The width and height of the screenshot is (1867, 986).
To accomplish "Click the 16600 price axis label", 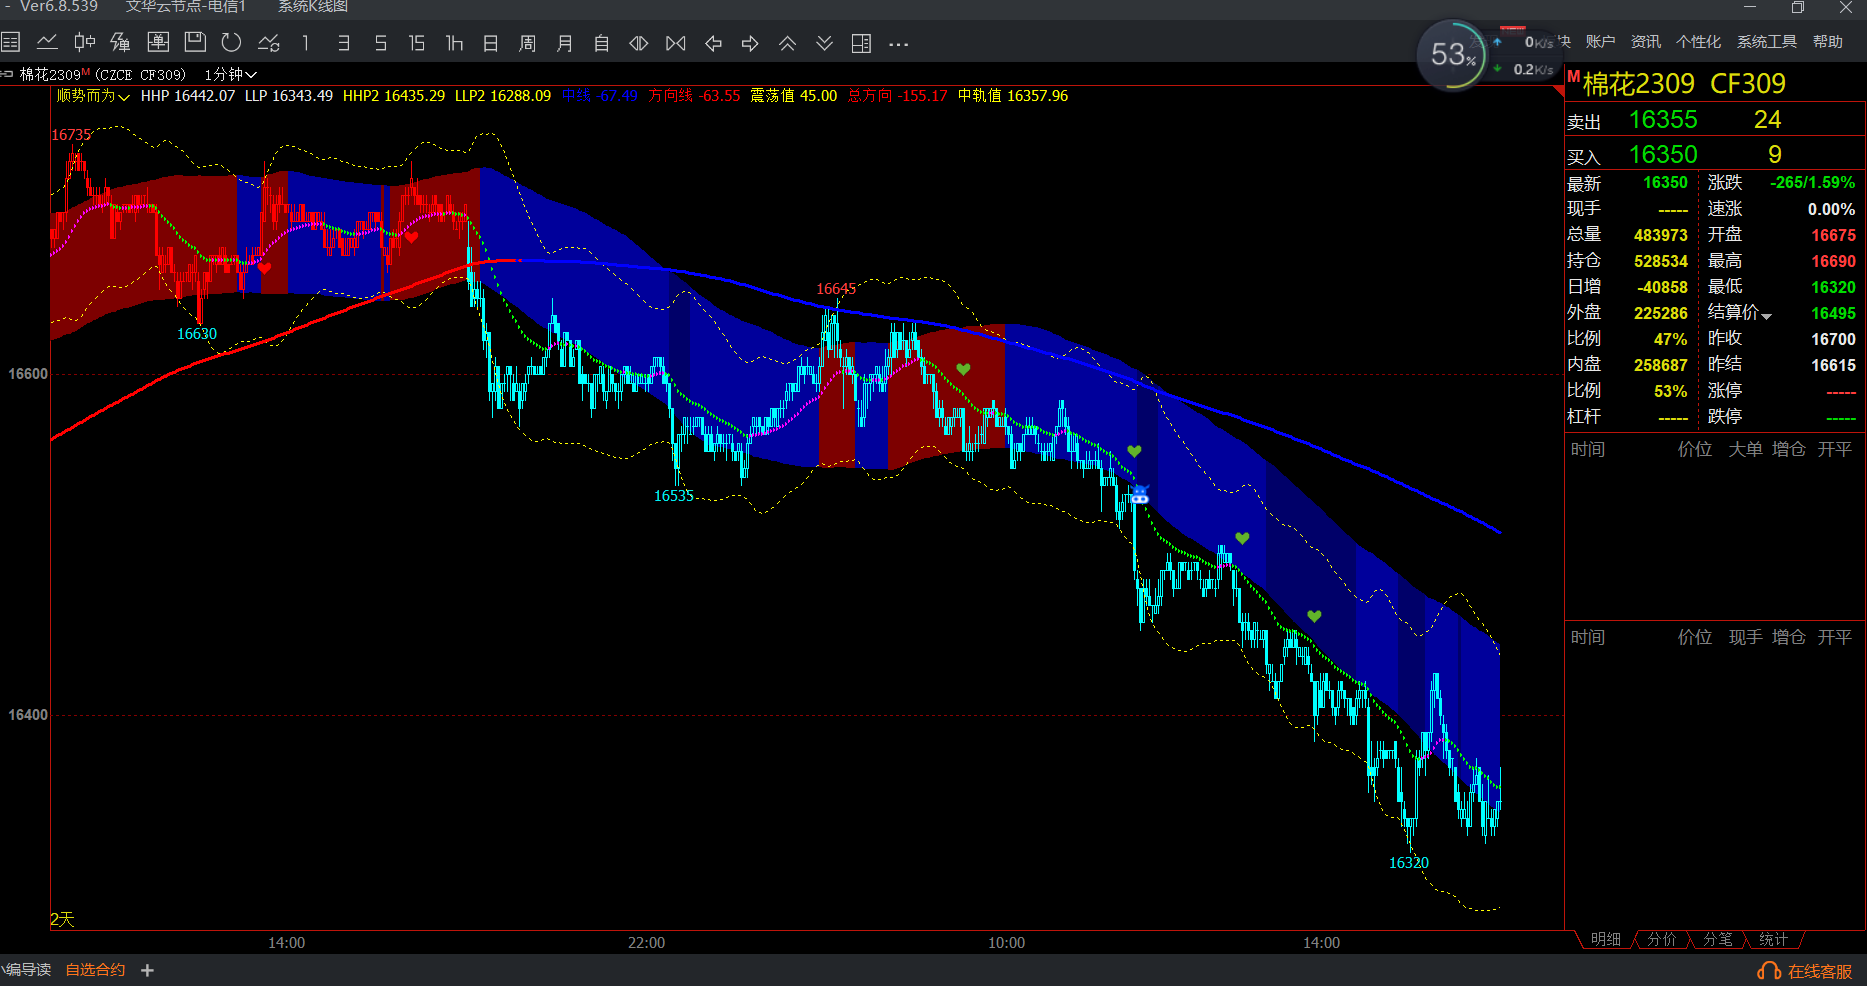I will [28, 374].
